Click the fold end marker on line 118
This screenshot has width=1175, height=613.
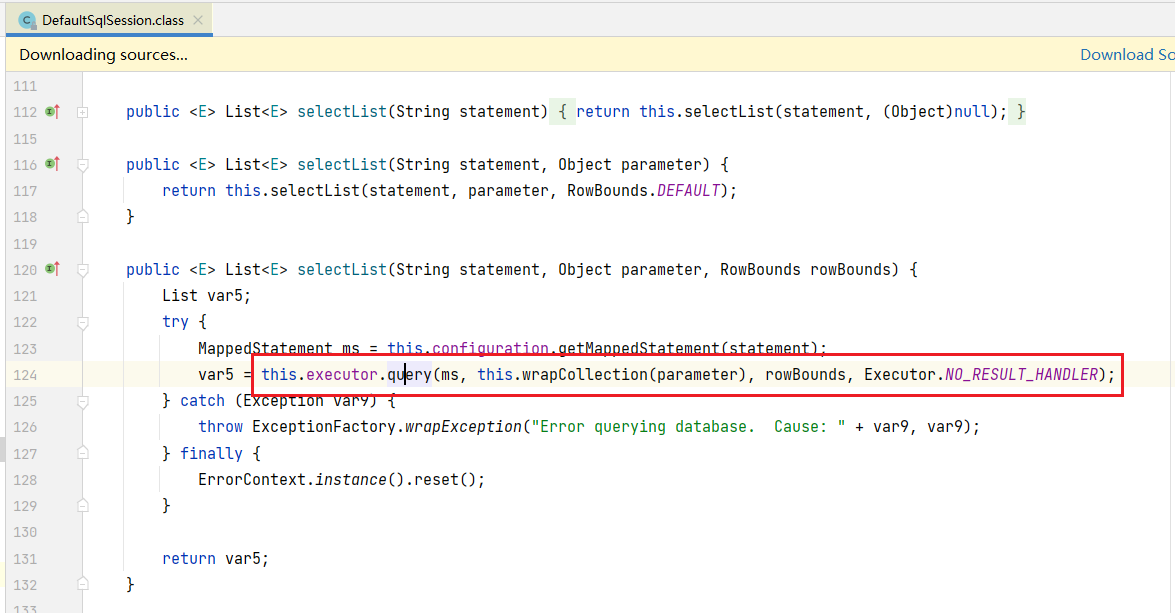83,217
